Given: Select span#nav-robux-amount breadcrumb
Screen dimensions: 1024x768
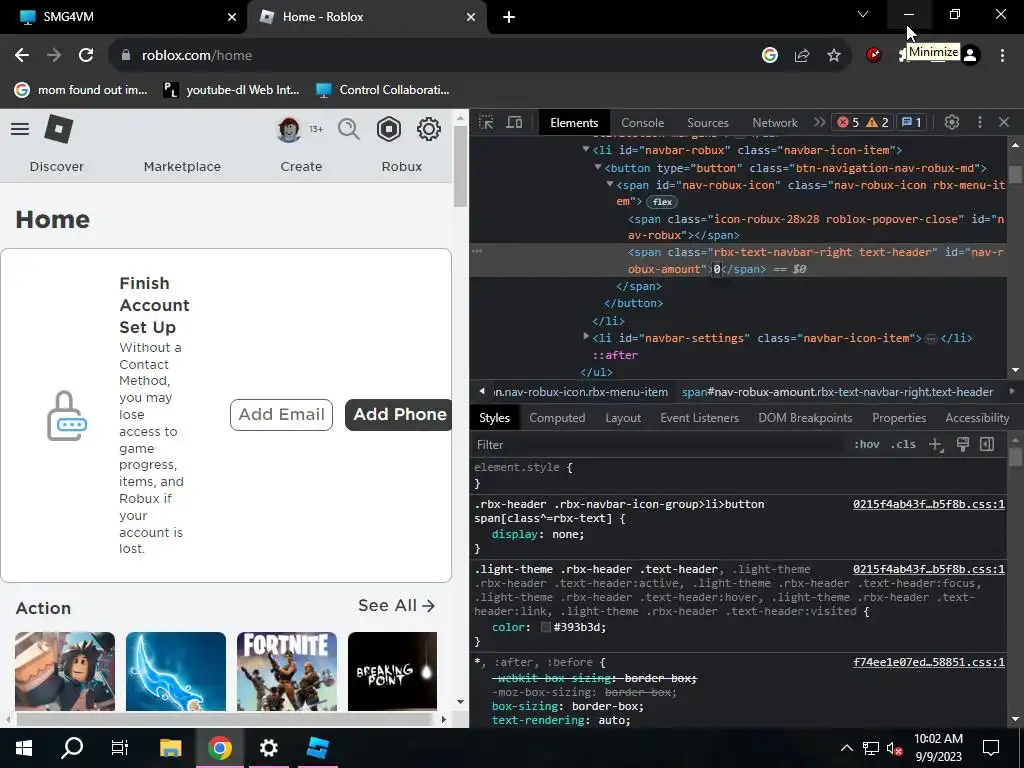Looking at the screenshot, I should click(x=837, y=392).
